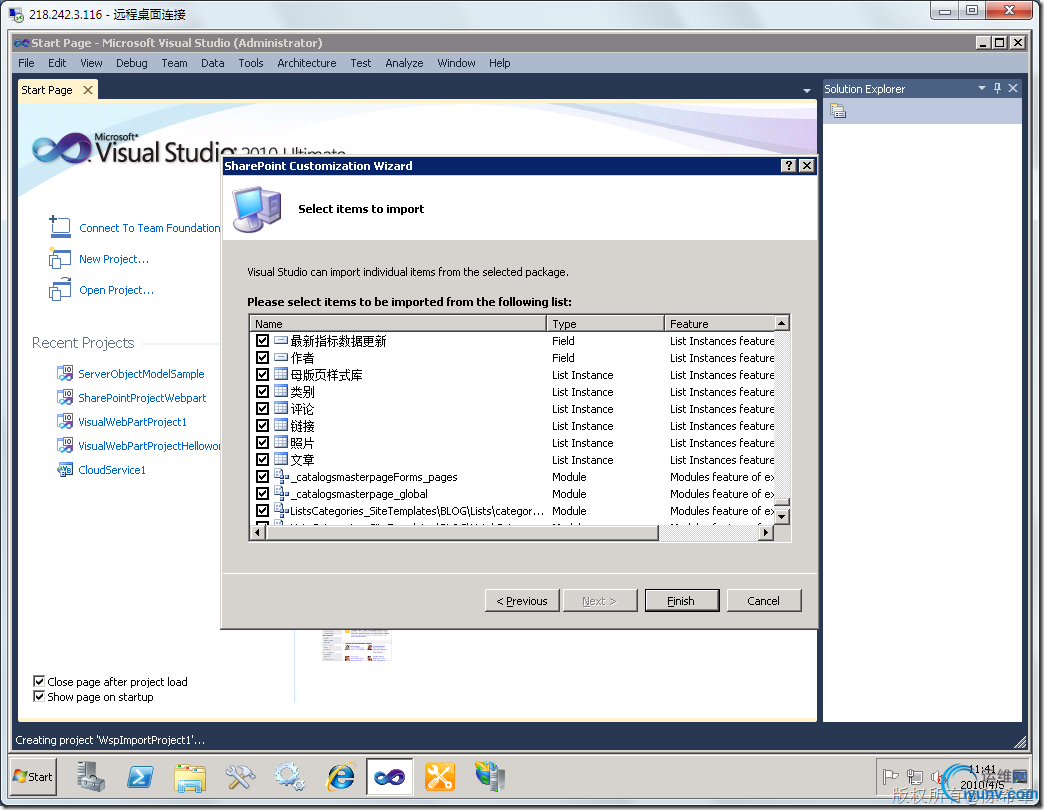Click the New Project icon on Start Page
Image resolution: width=1044 pixels, height=810 pixels.
pyautogui.click(x=60, y=259)
